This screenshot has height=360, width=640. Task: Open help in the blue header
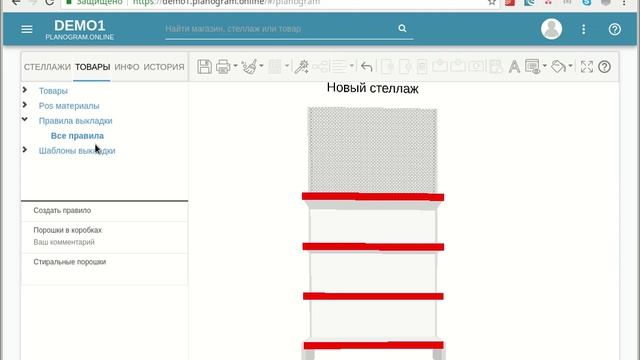614,29
